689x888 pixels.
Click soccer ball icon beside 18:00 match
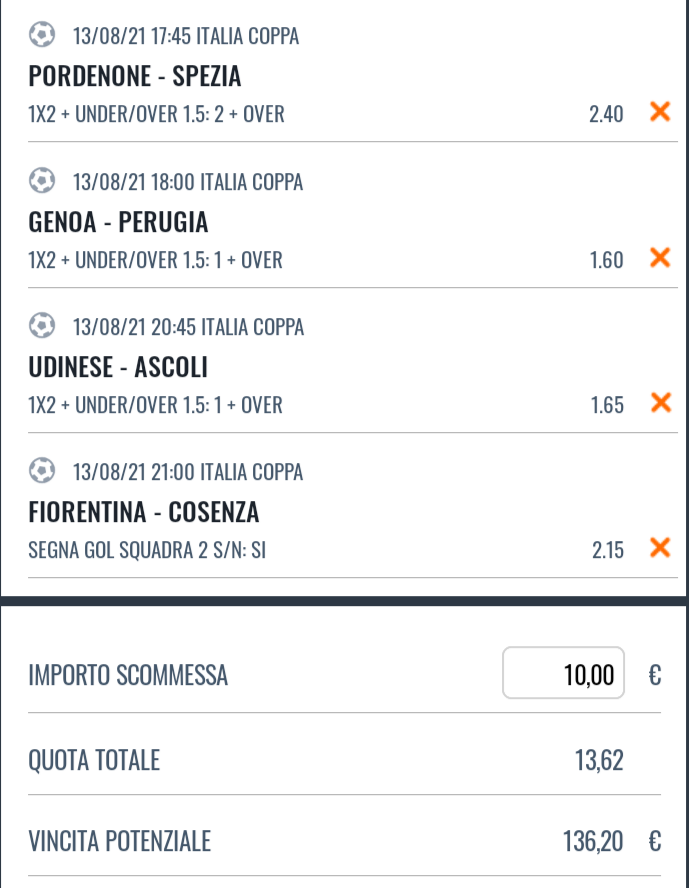42,181
